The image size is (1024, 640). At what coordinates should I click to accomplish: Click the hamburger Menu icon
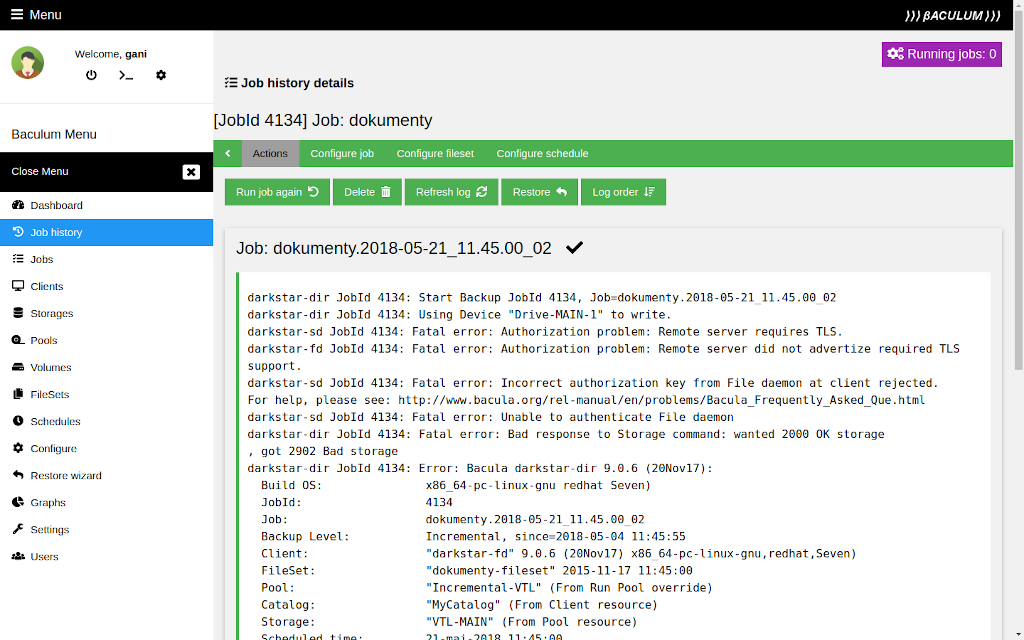point(17,14)
